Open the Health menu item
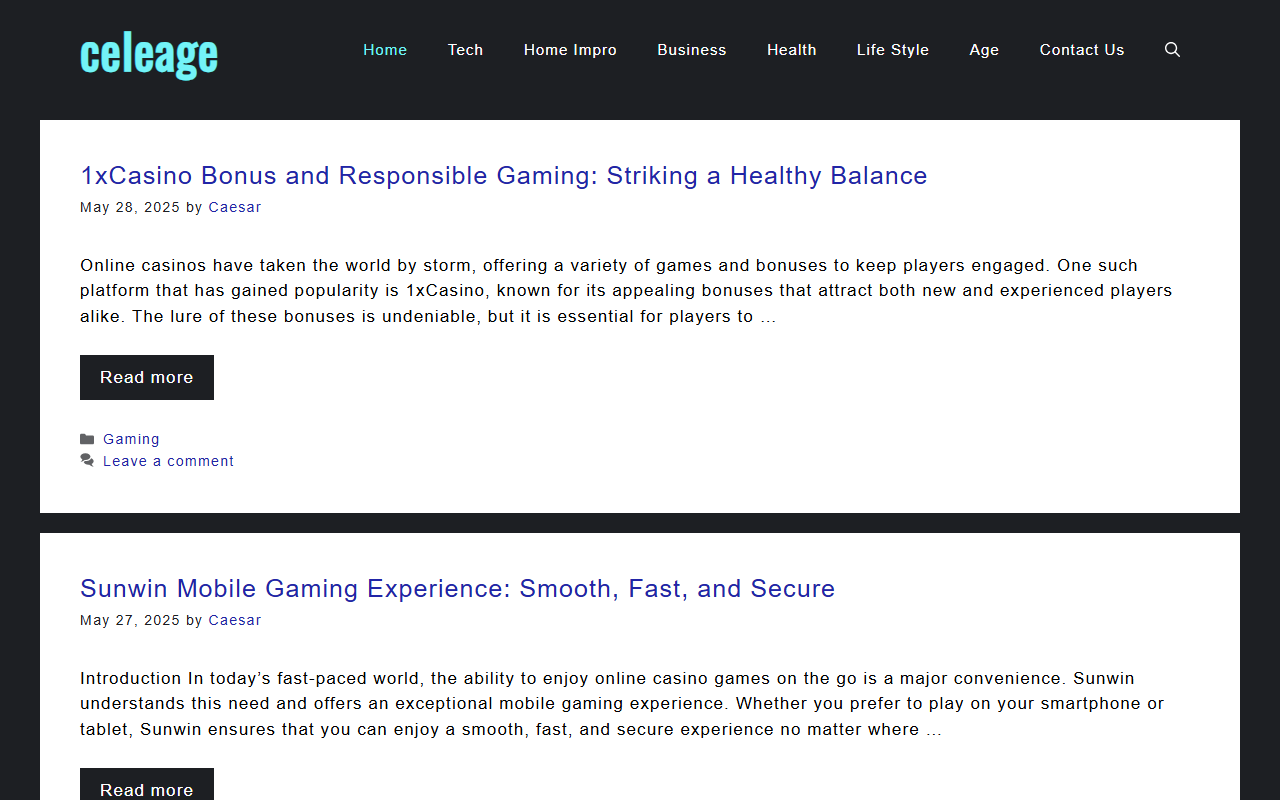 [x=792, y=50]
